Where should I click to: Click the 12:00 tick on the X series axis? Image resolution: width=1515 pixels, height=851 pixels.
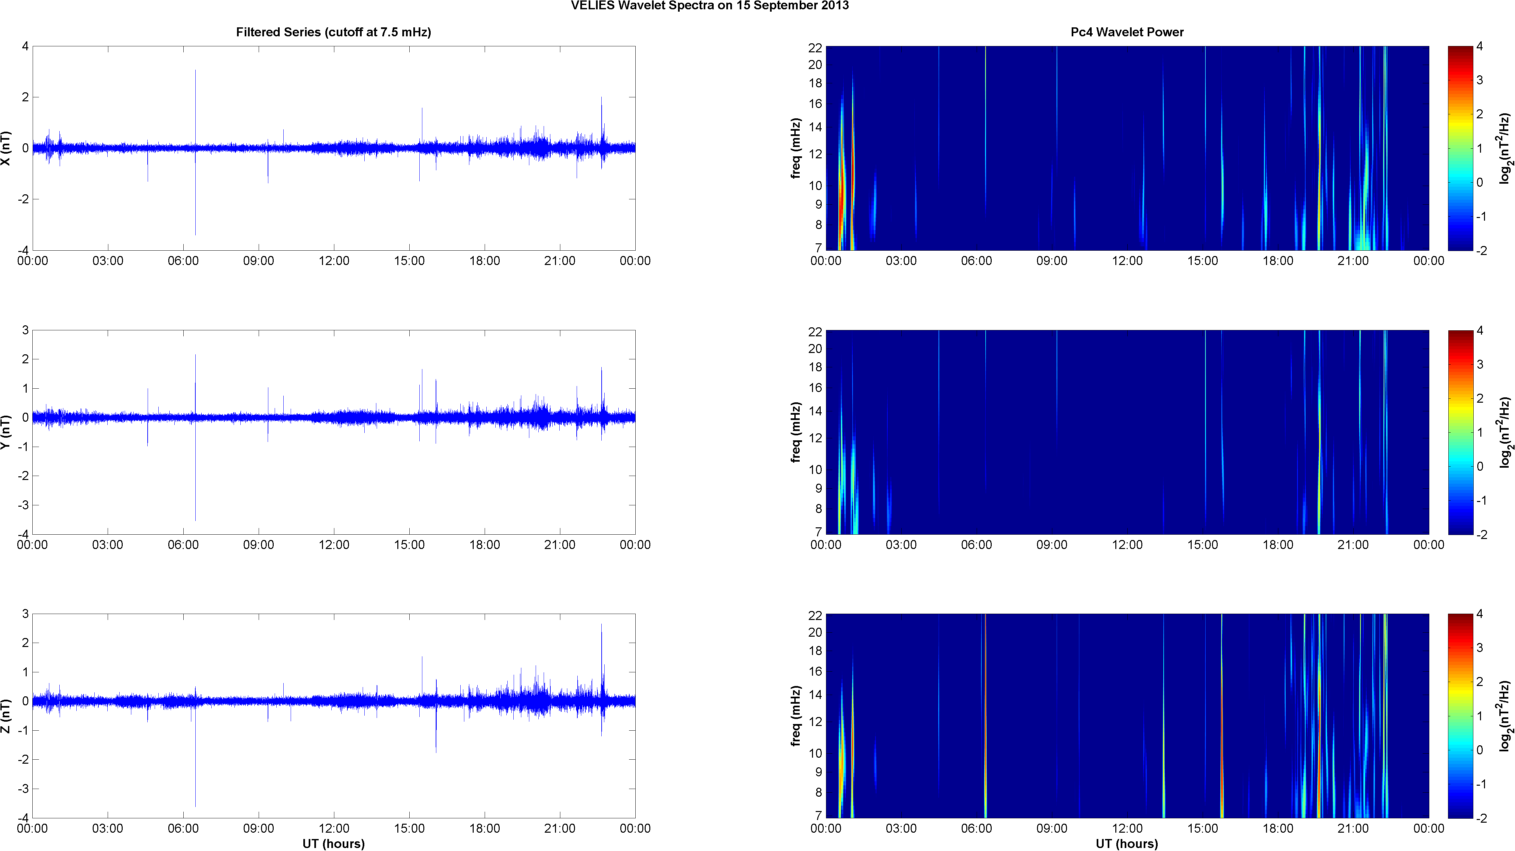click(x=334, y=261)
